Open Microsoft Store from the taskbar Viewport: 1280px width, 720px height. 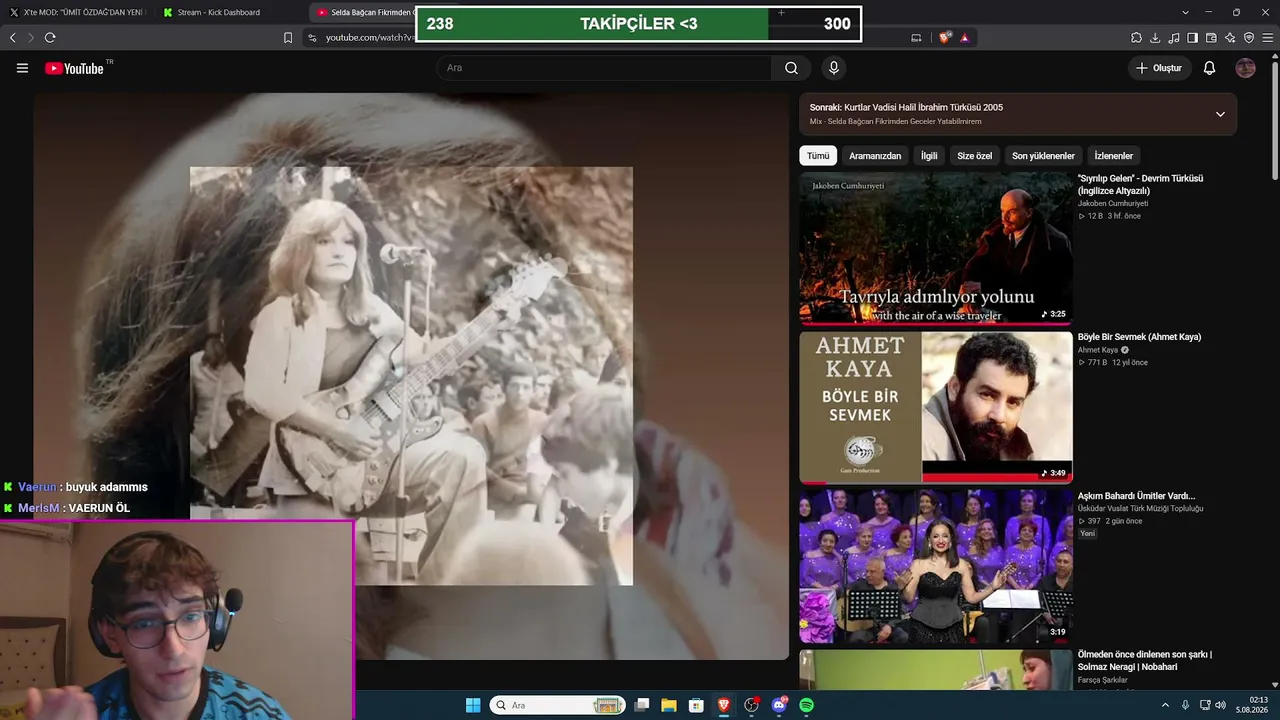[696, 705]
